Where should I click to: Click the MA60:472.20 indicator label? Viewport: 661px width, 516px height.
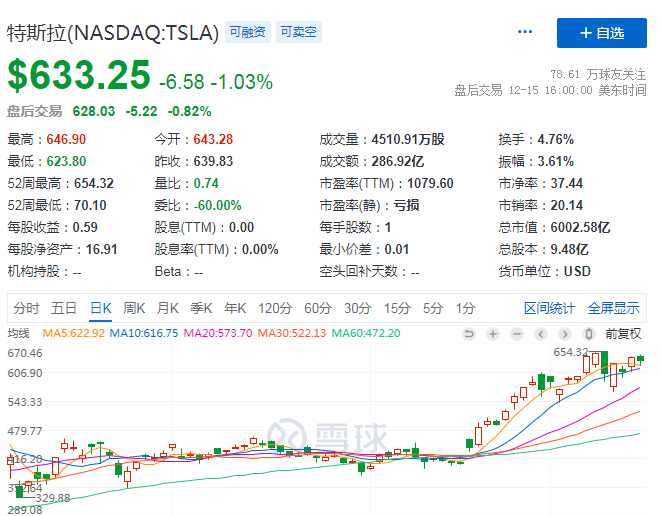pyautogui.click(x=366, y=333)
